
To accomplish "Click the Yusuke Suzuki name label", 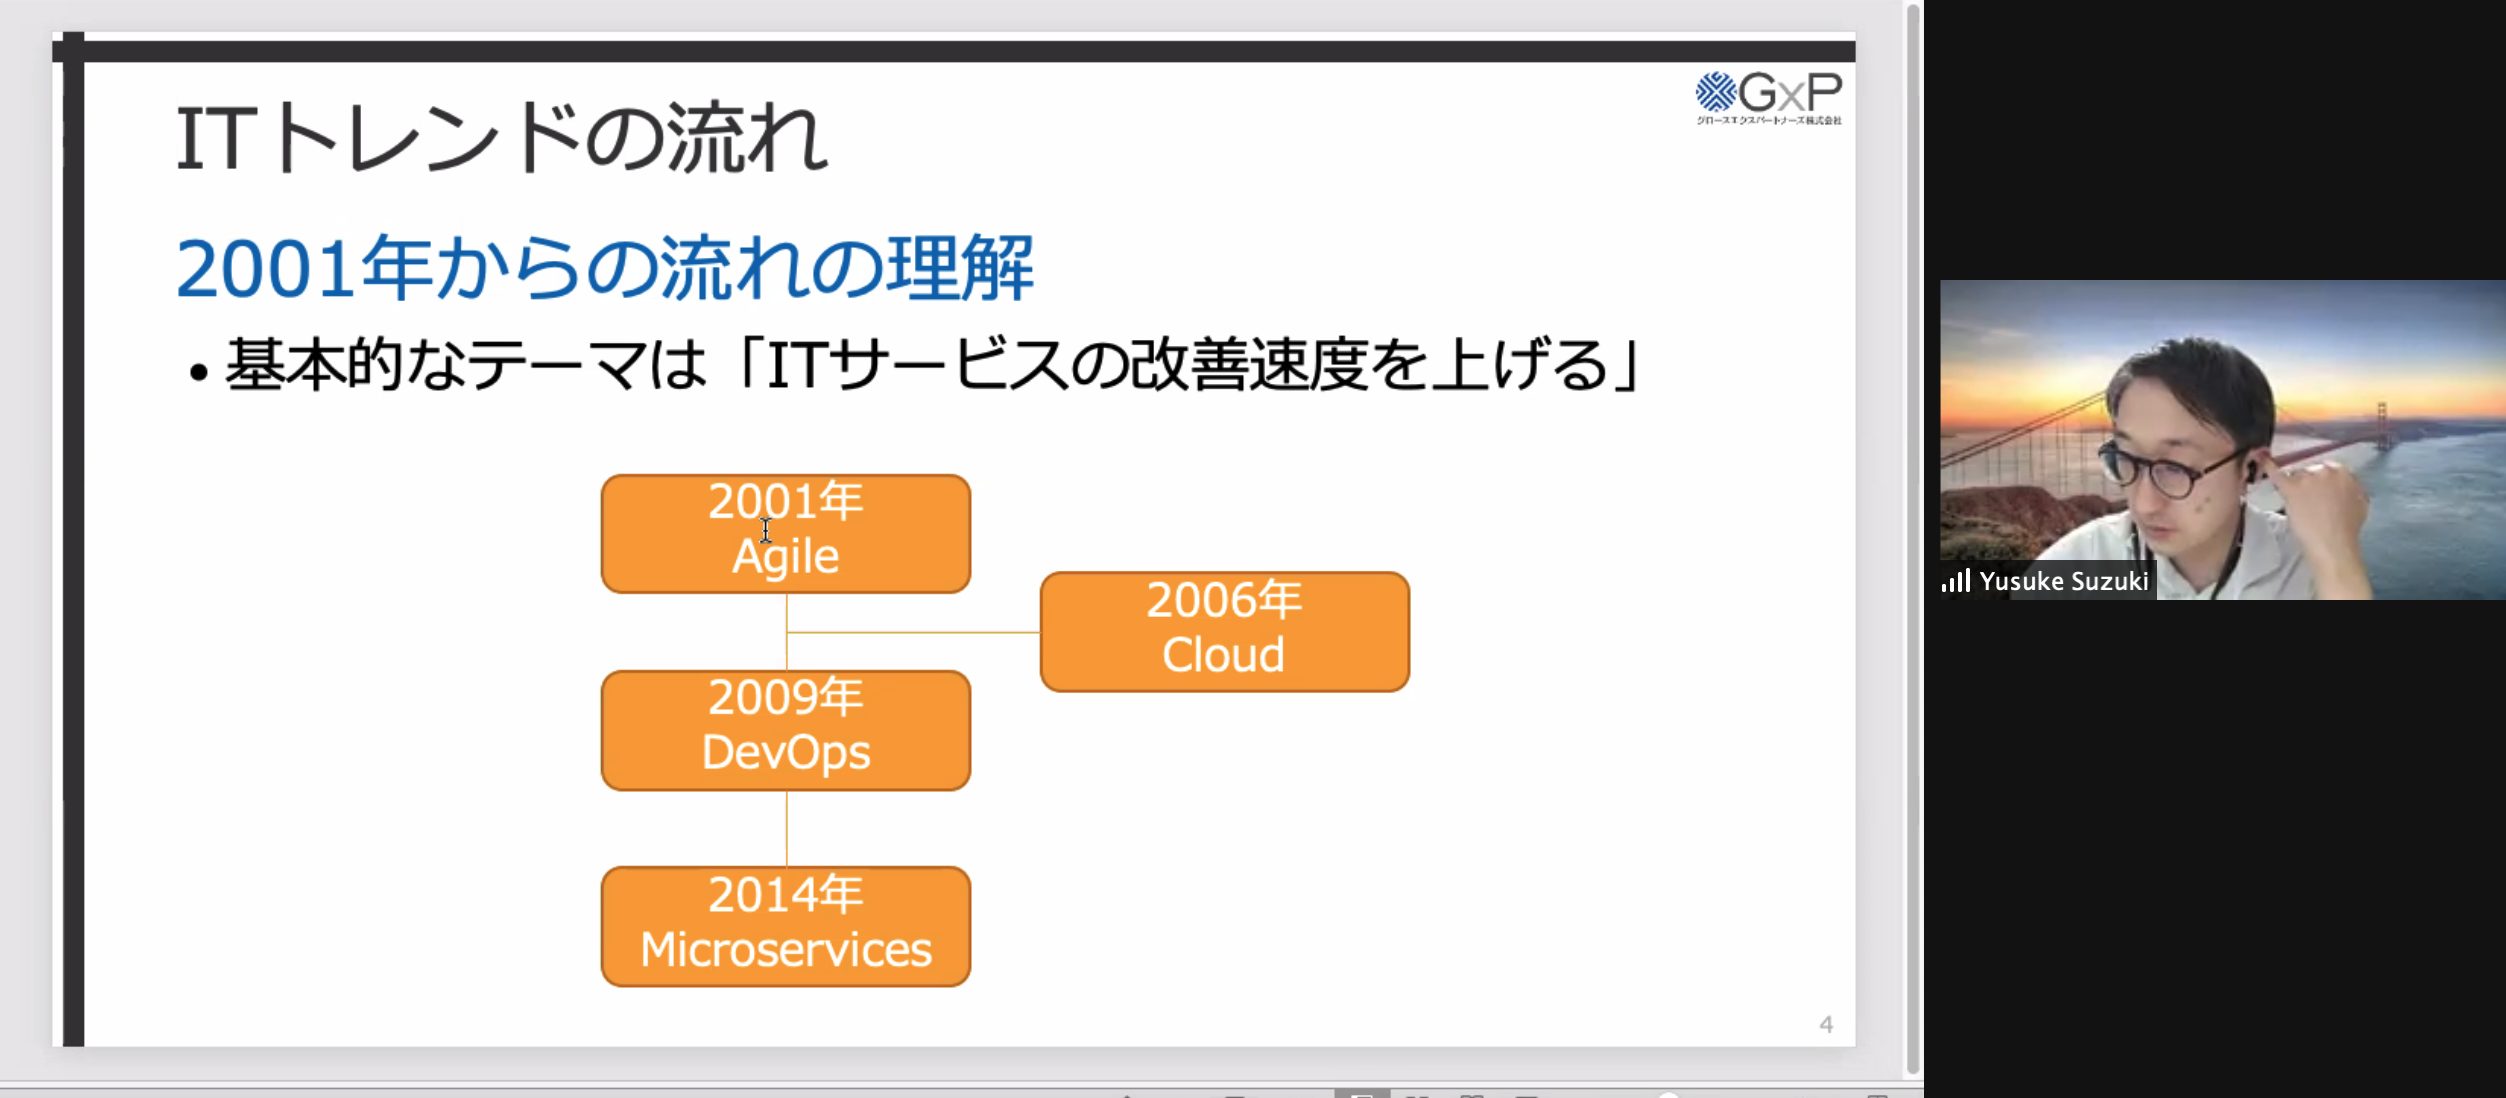I will click(2063, 581).
